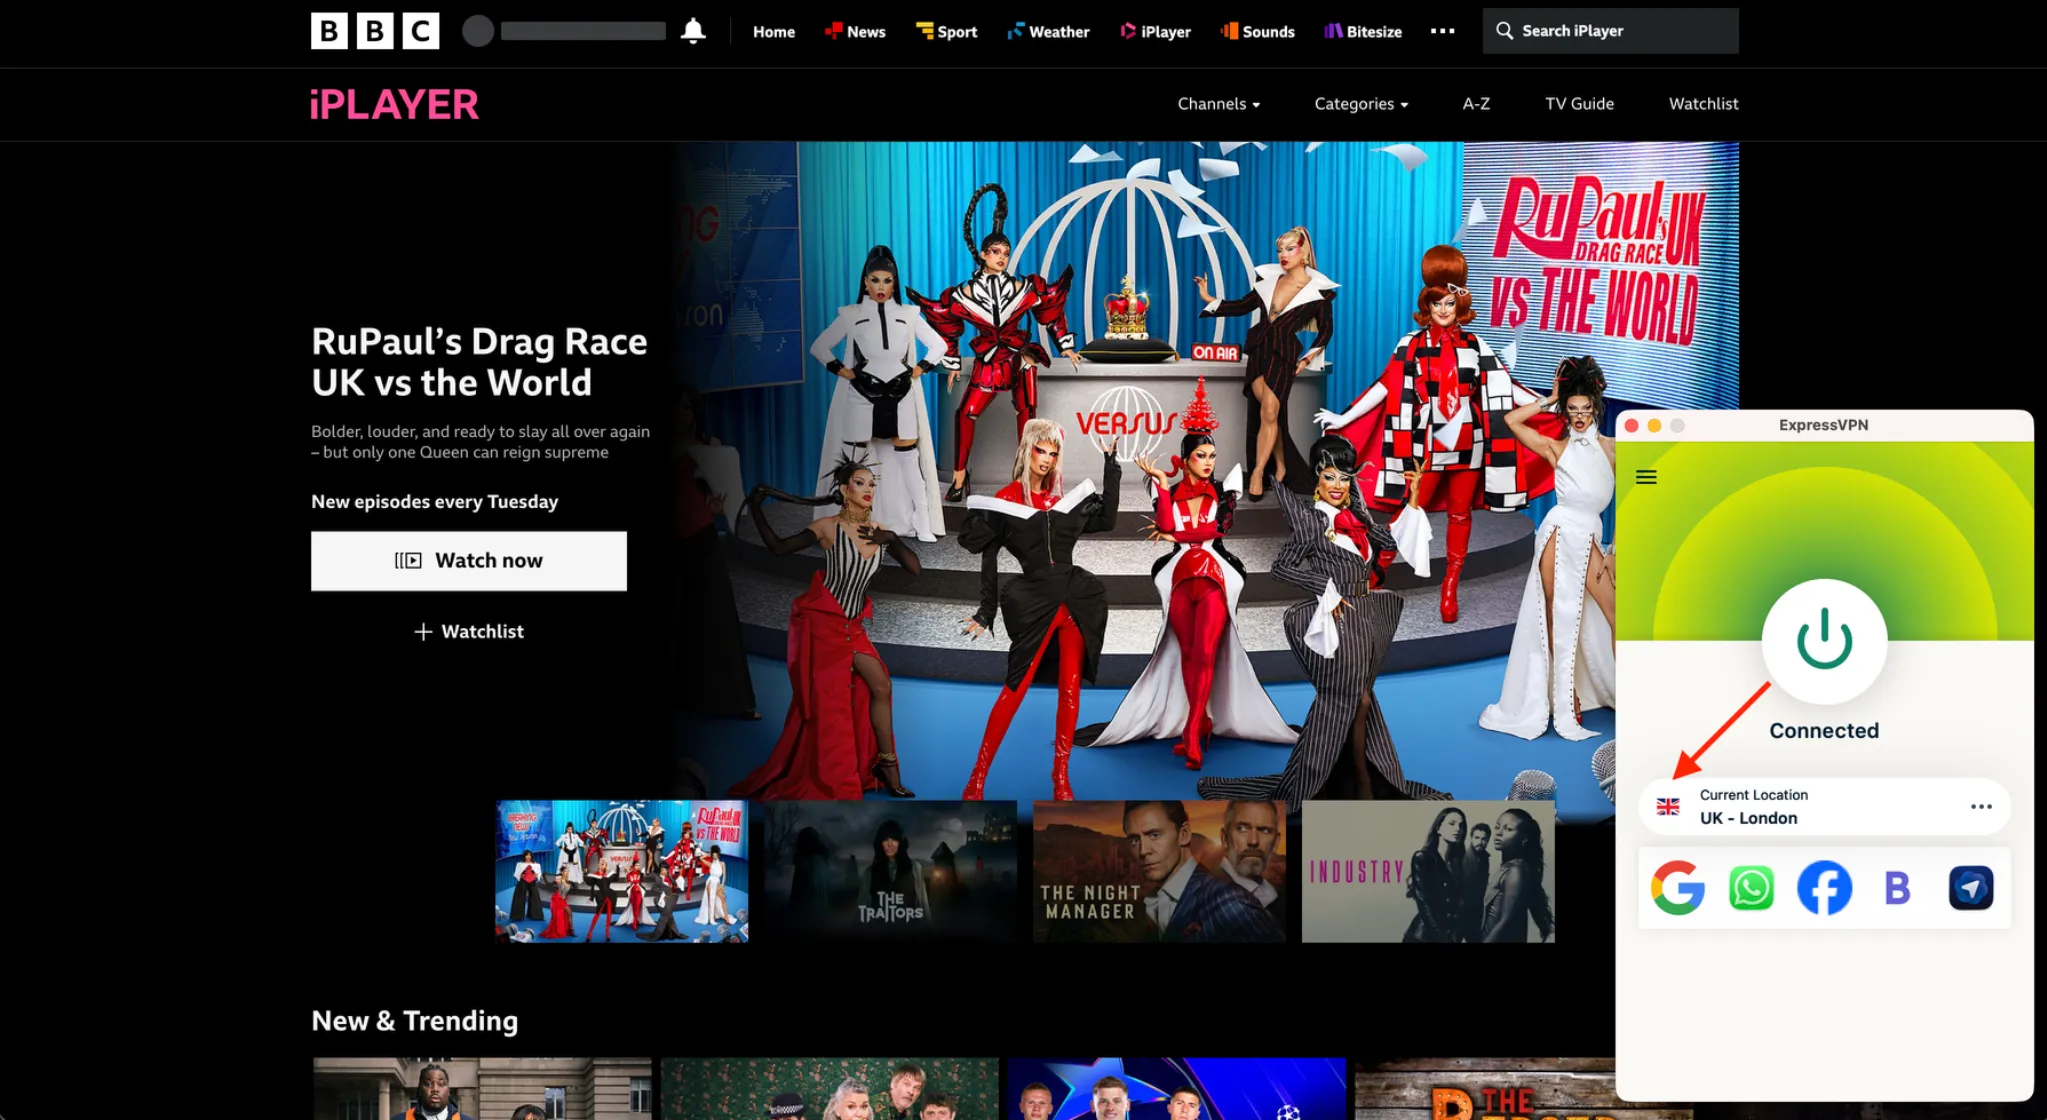Image resolution: width=2047 pixels, height=1120 pixels.
Task: Open the Channels dropdown
Action: click(1218, 104)
